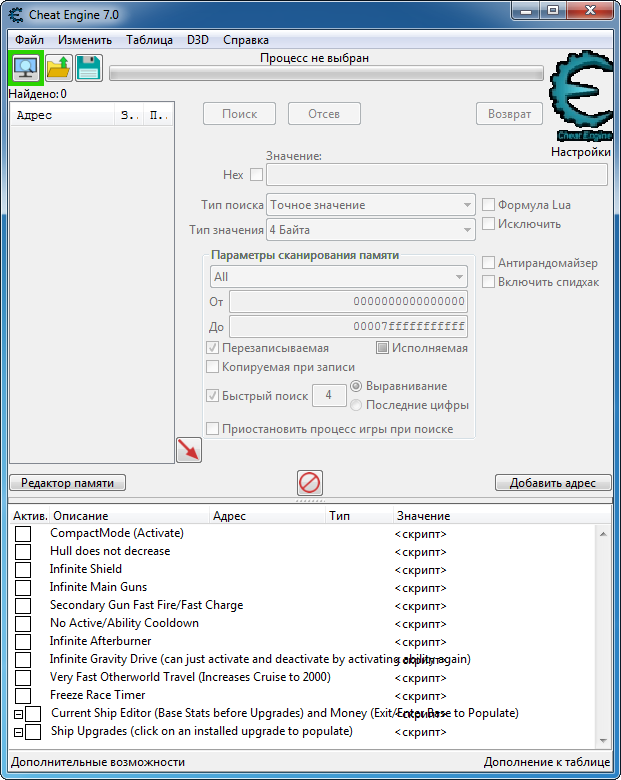This screenshot has width=621, height=780.
Task: Activate Ship Upgrades script checkbox
Action: [x=33, y=732]
